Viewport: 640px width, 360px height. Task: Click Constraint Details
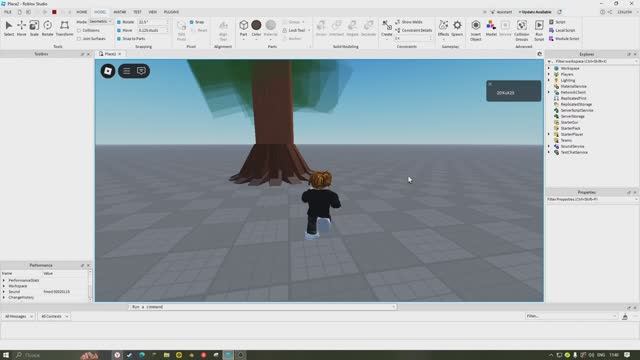point(413,30)
